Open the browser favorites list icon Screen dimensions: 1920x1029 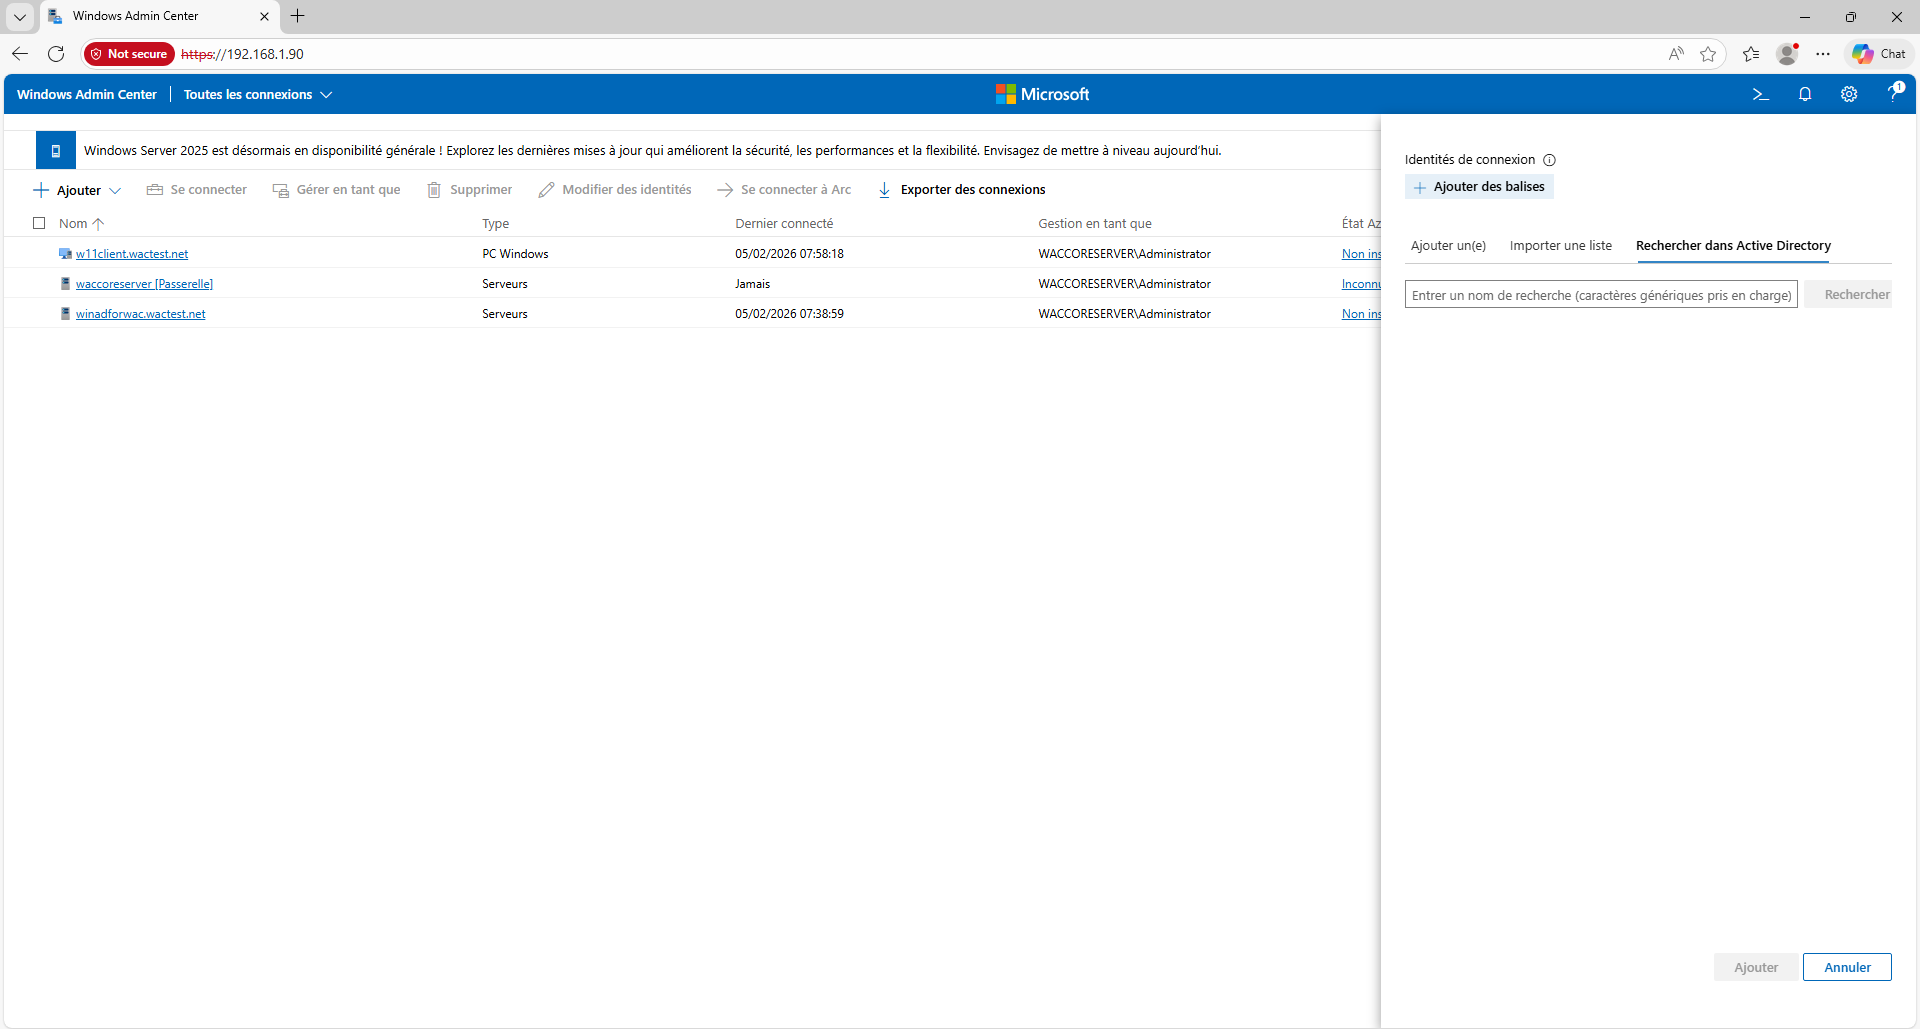(1751, 54)
